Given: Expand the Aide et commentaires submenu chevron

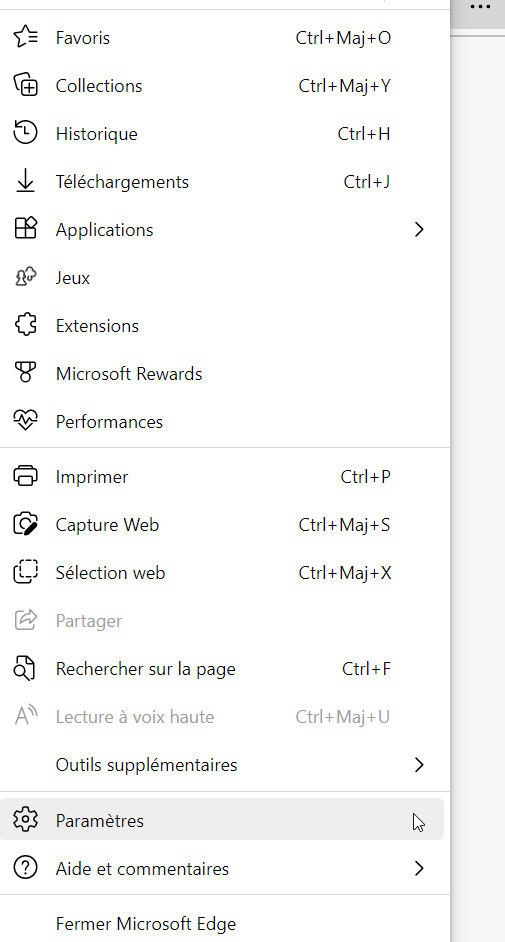Looking at the screenshot, I should coord(419,868).
